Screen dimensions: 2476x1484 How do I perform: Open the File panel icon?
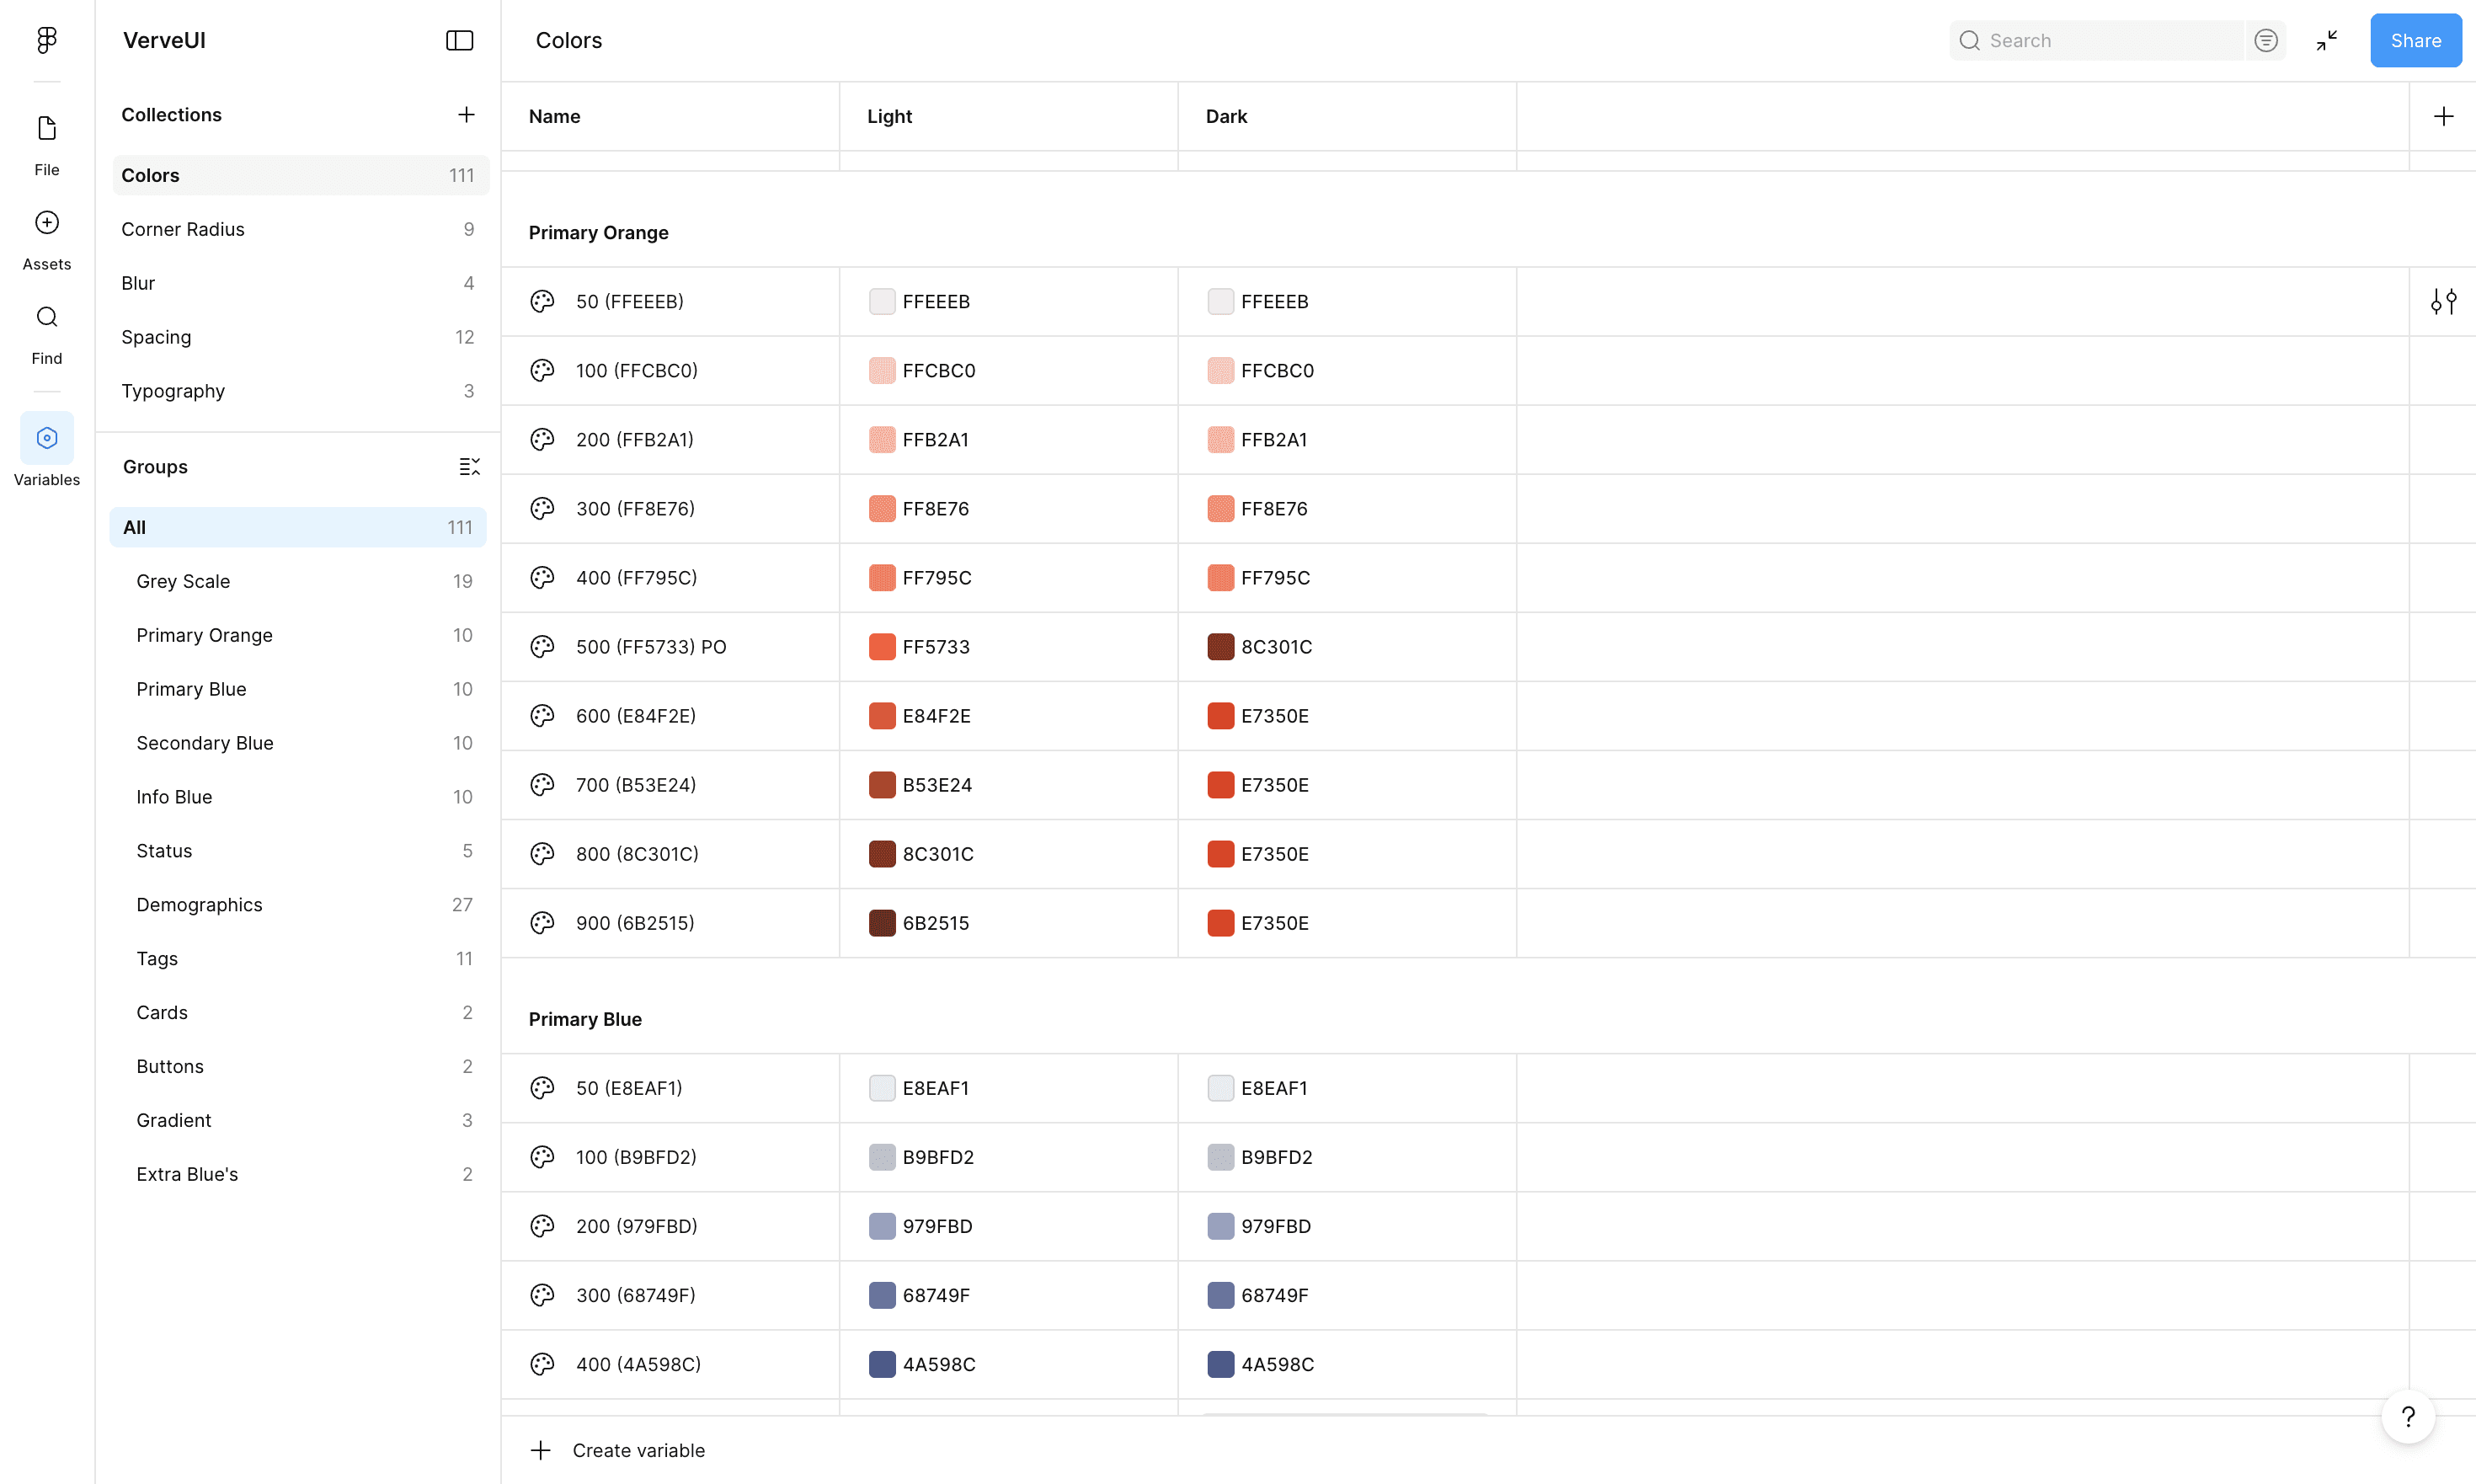pos(46,128)
